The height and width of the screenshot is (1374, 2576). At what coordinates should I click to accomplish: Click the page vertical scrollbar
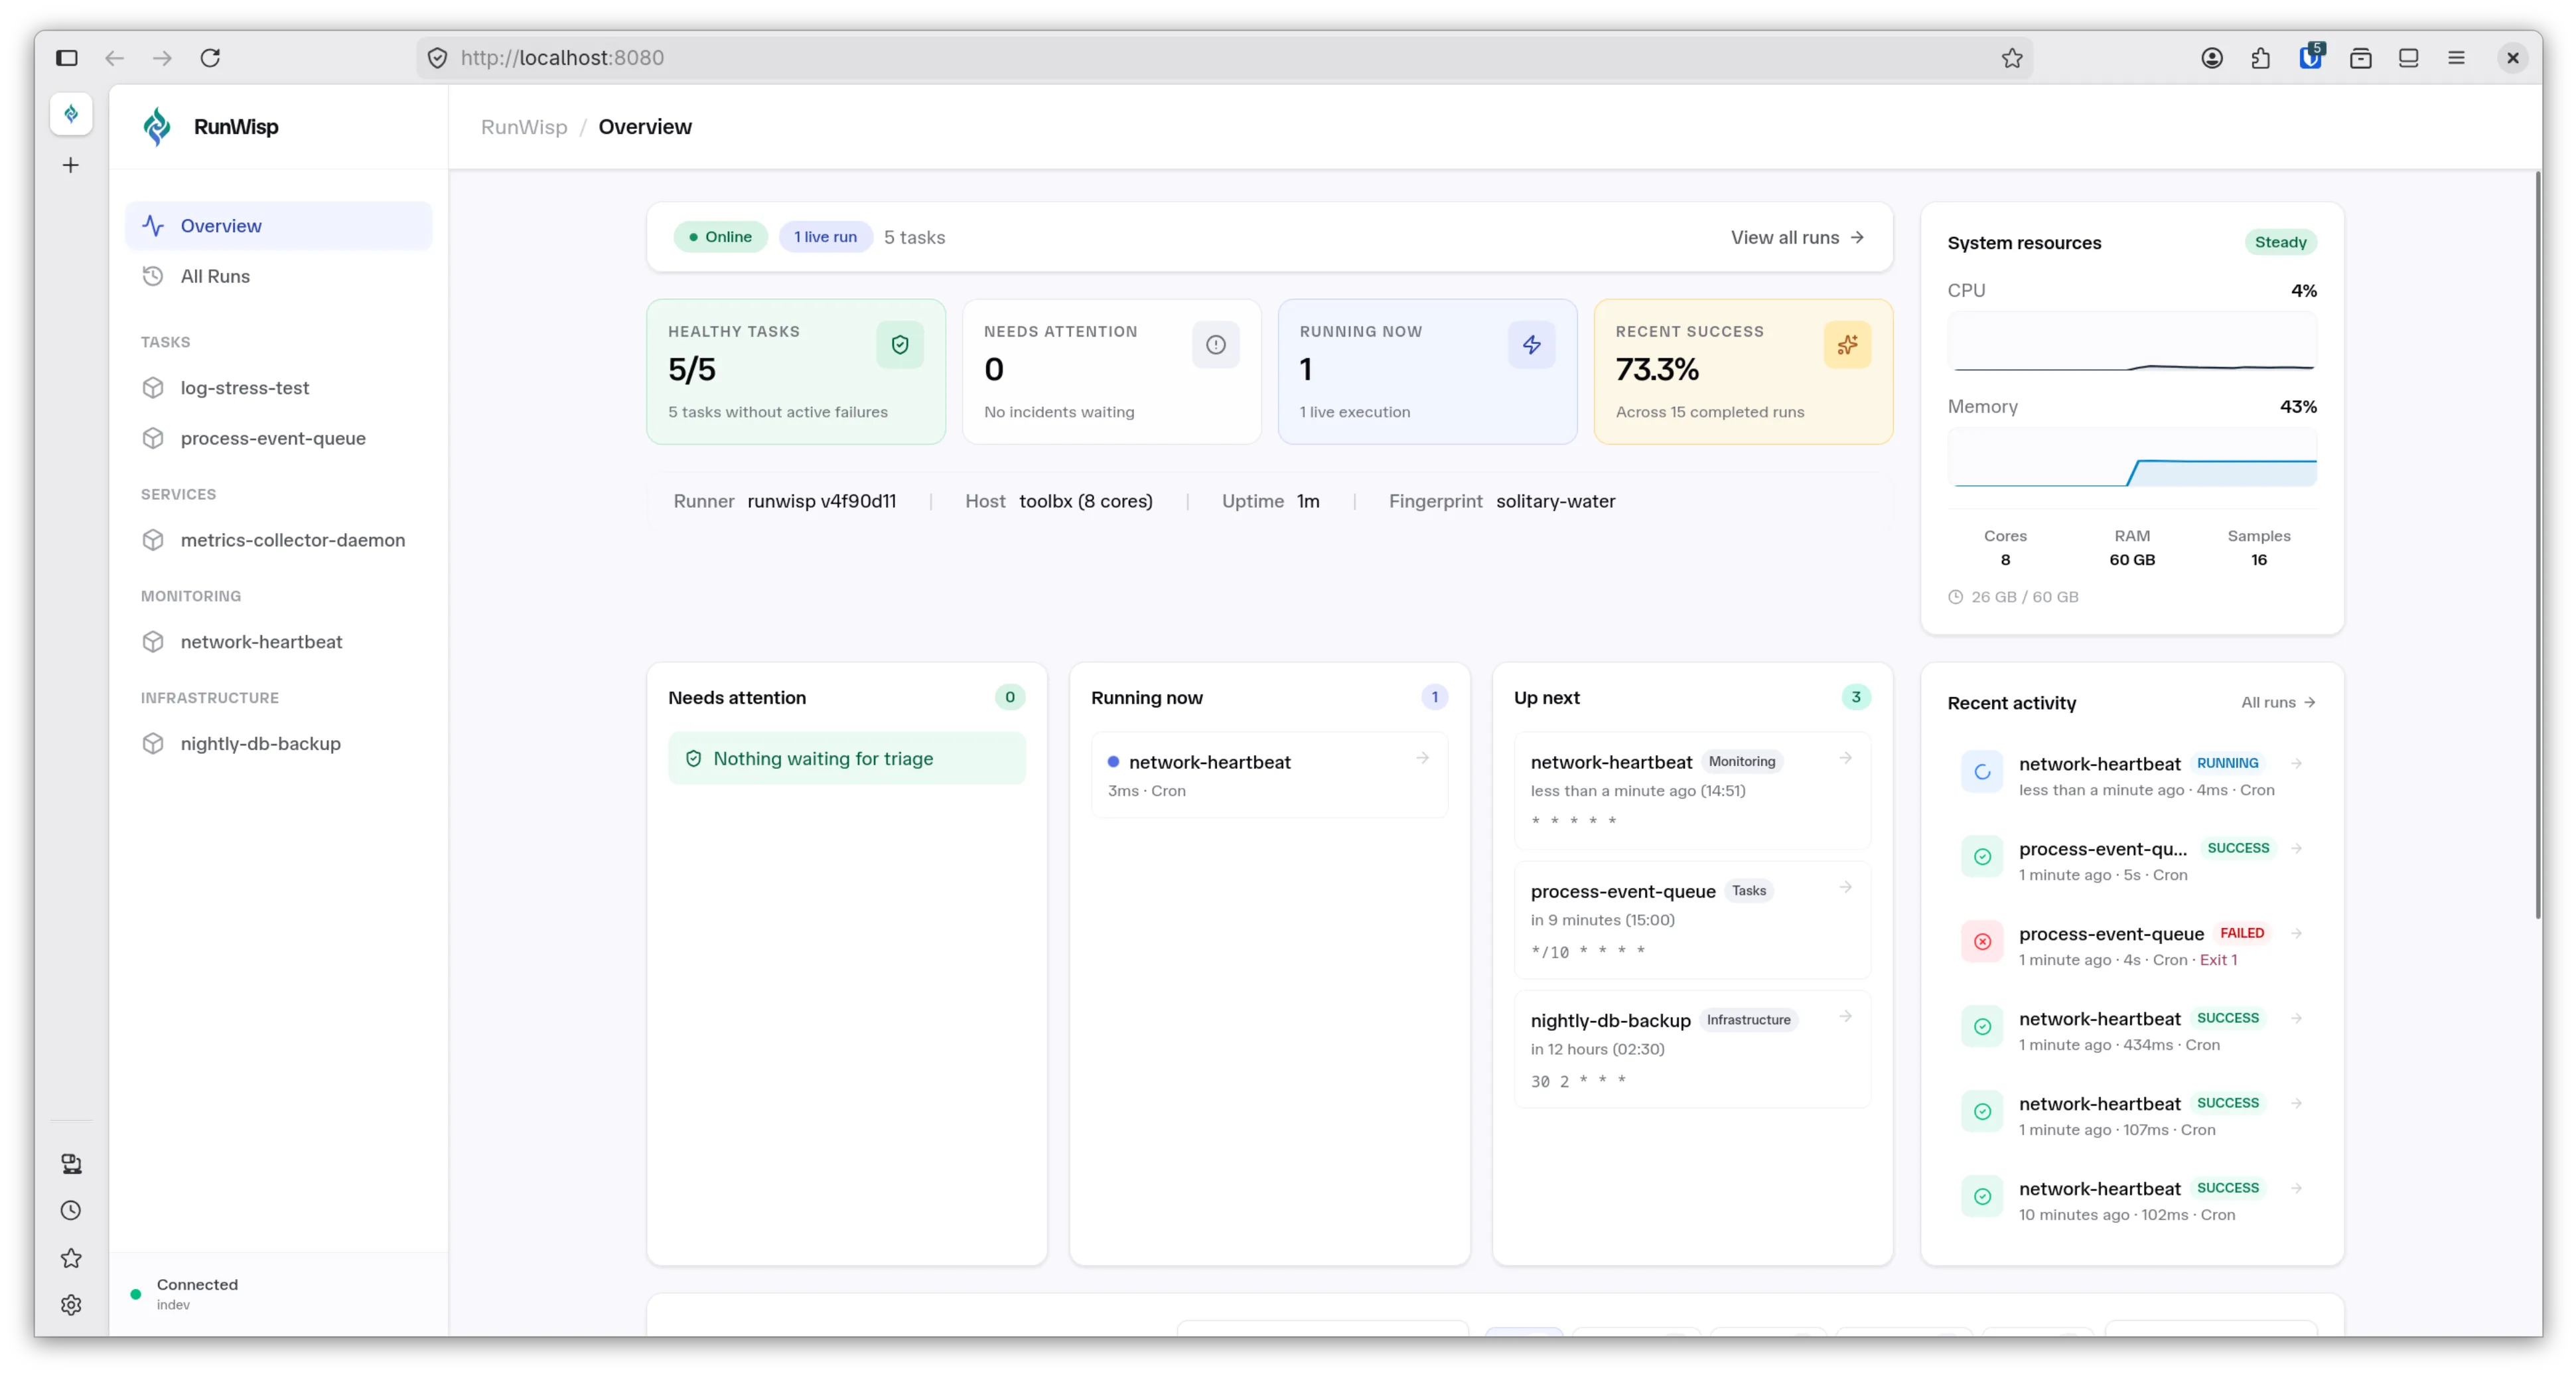pyautogui.click(x=2538, y=545)
